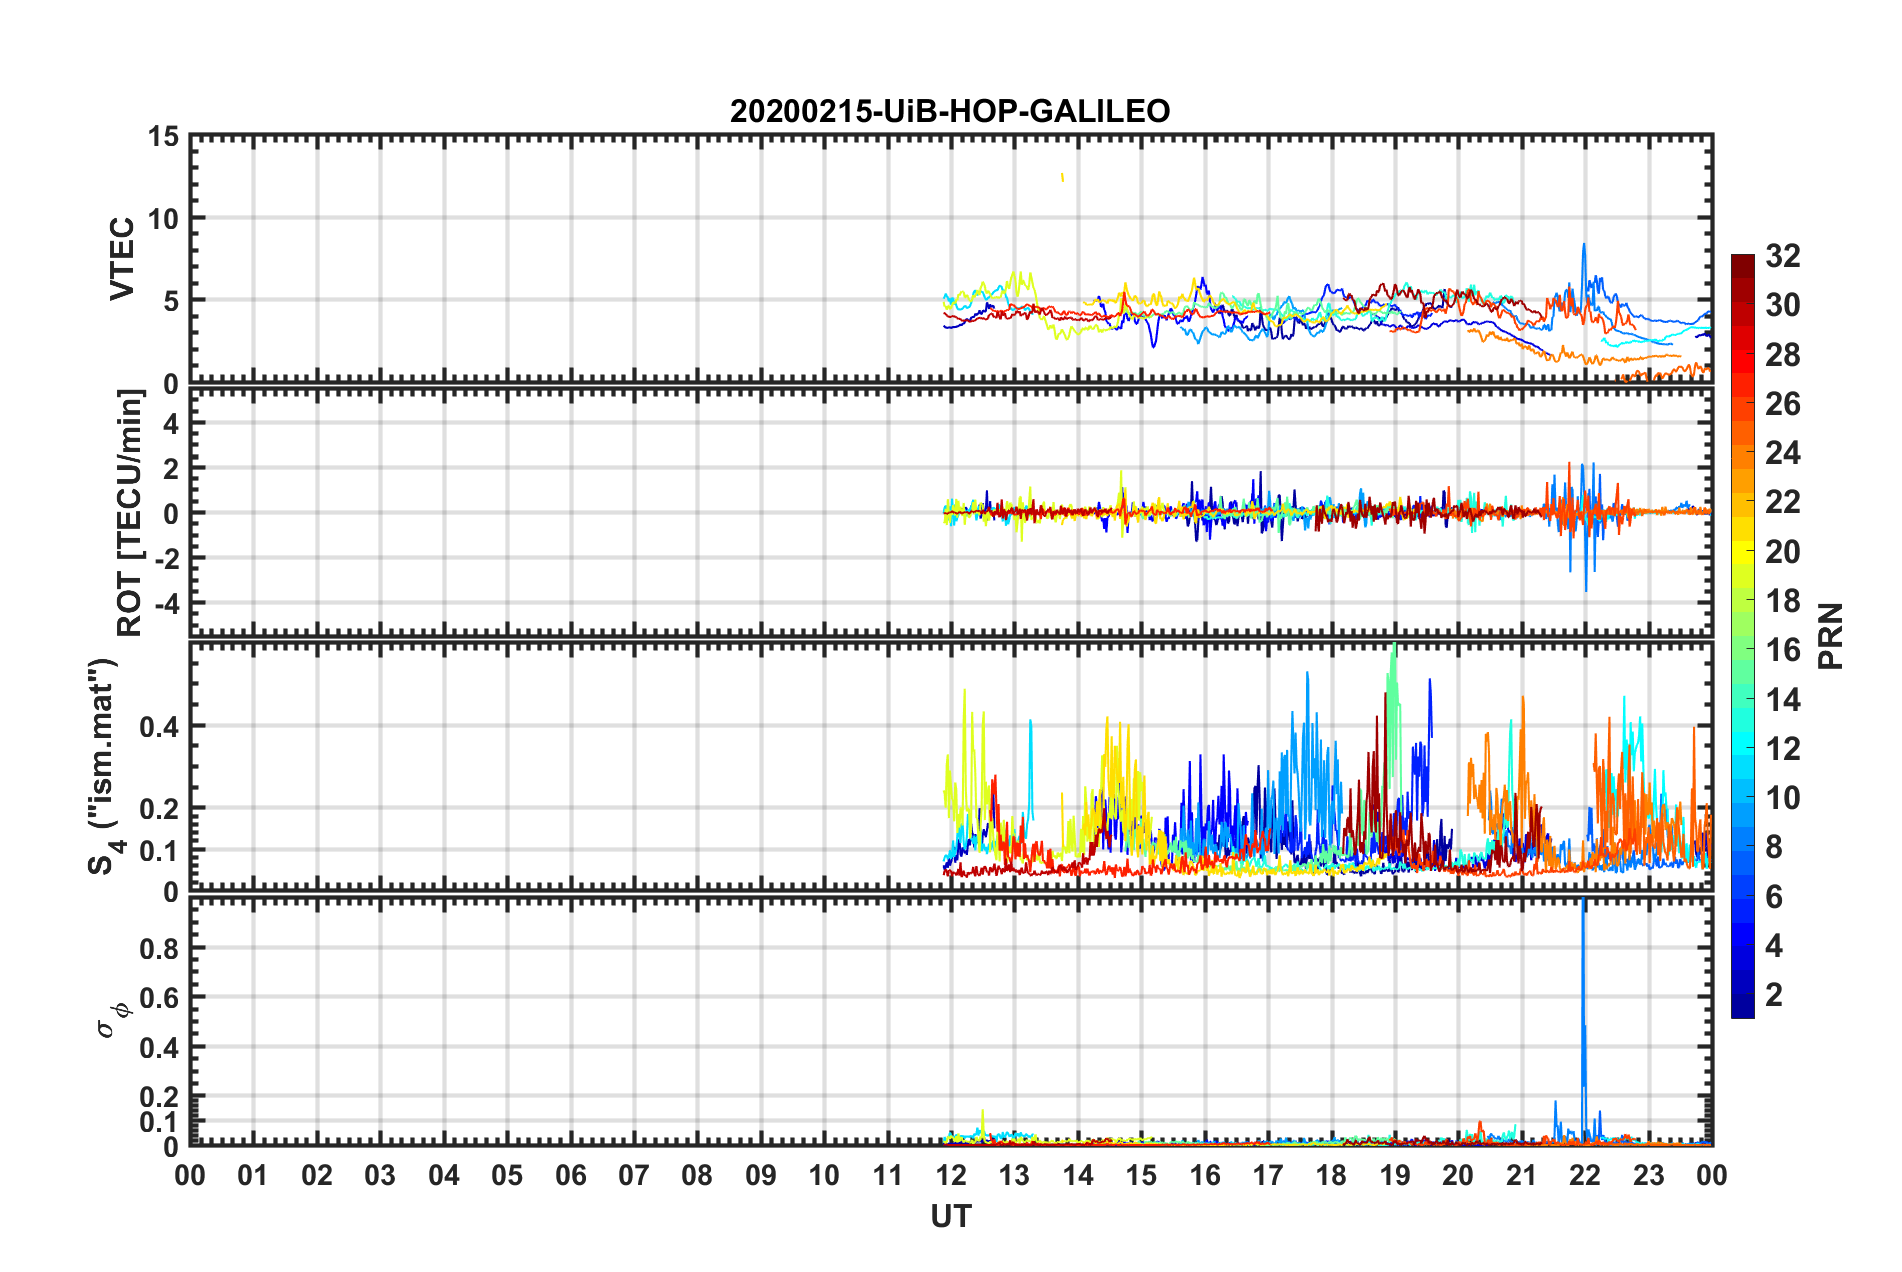Click the x-axis tick 22
This screenshot has height=1272, width=1902.
click(x=1585, y=1175)
